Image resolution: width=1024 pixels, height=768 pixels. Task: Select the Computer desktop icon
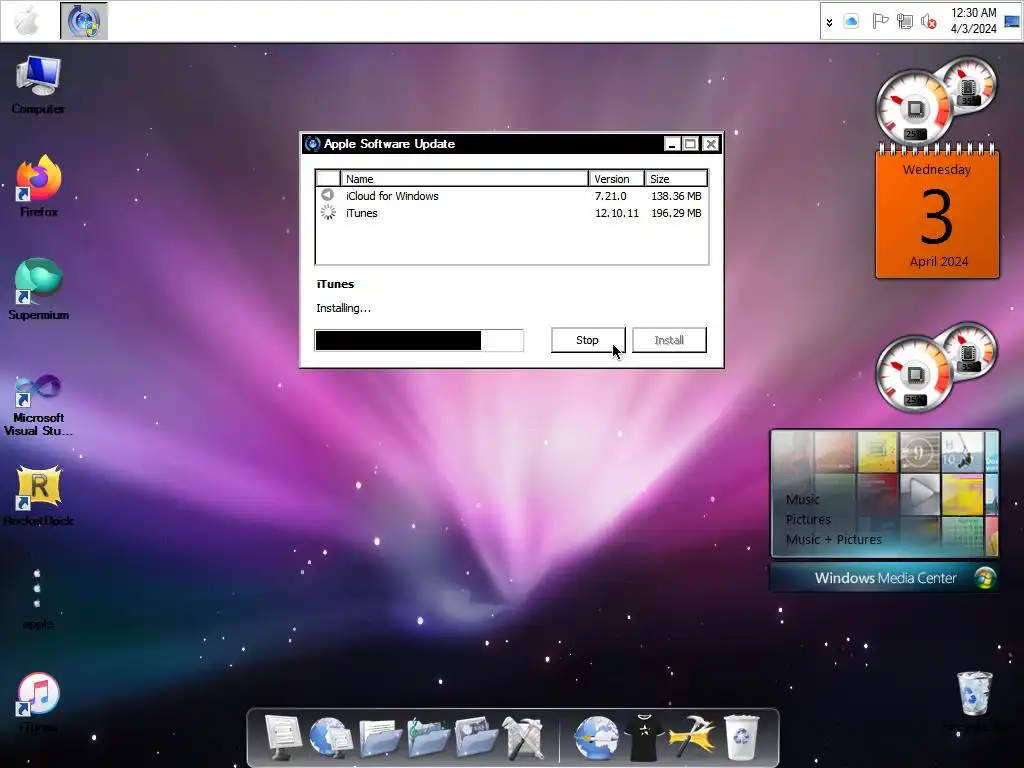click(38, 85)
